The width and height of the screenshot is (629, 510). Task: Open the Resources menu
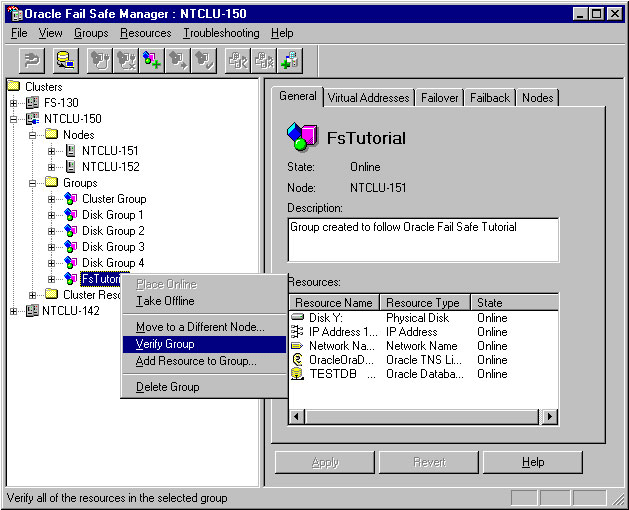point(146,33)
